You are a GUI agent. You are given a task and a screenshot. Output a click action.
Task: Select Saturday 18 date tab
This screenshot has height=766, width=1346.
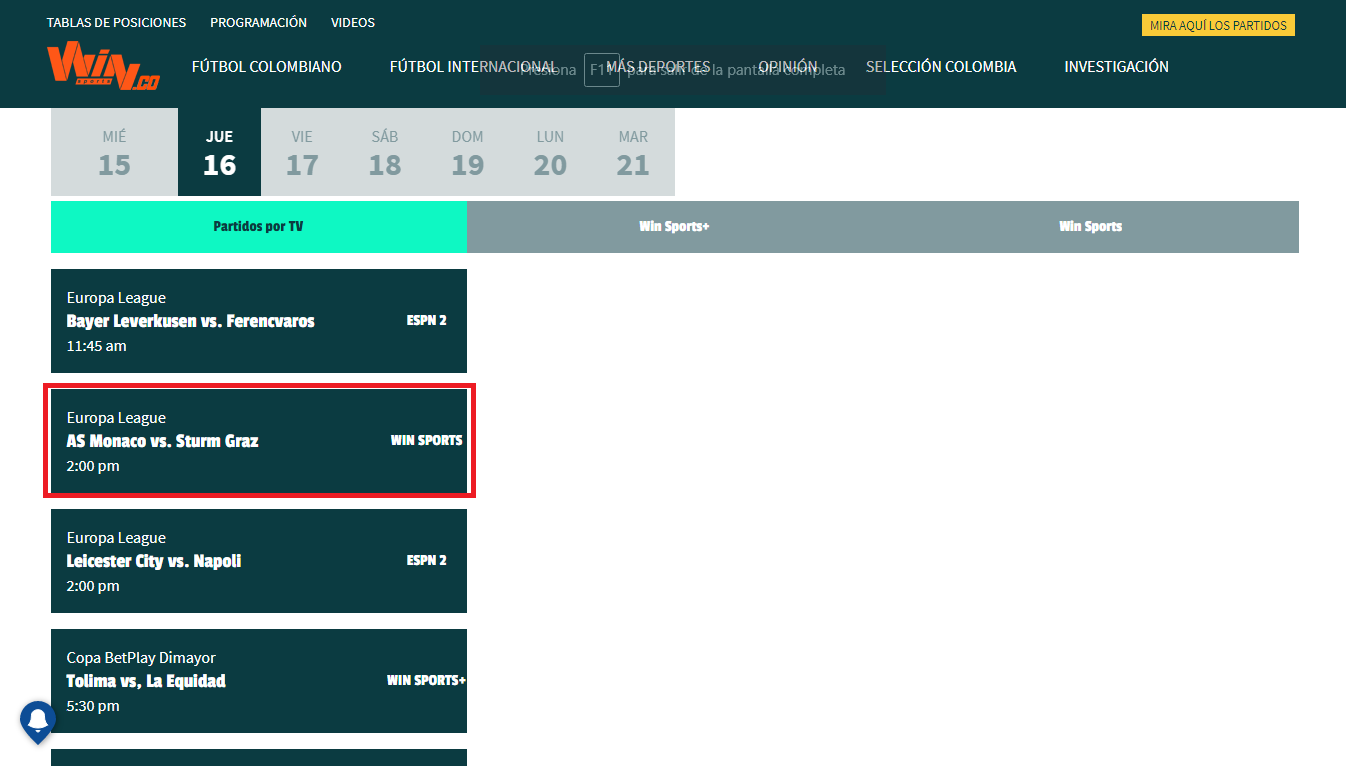(385, 152)
